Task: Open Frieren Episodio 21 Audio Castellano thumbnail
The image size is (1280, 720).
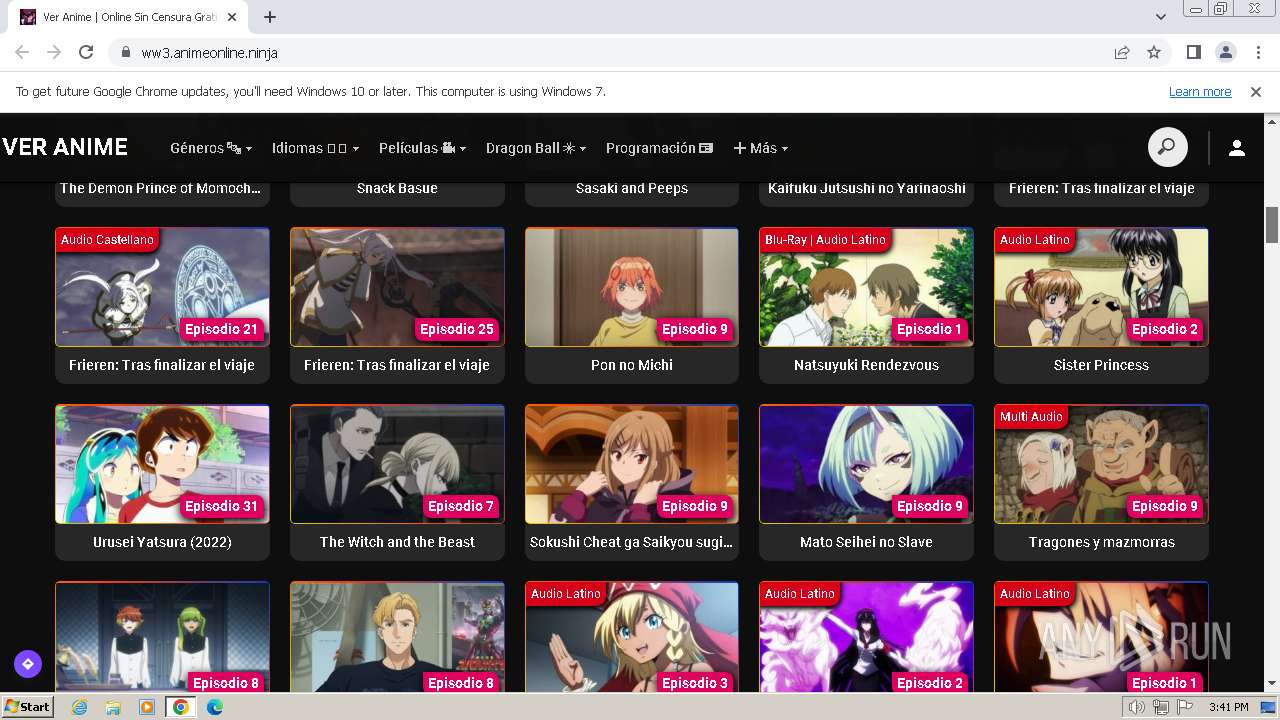Action: coord(162,287)
